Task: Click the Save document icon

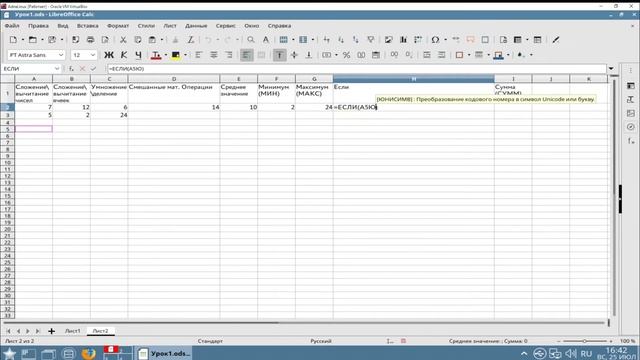Action: coord(52,40)
